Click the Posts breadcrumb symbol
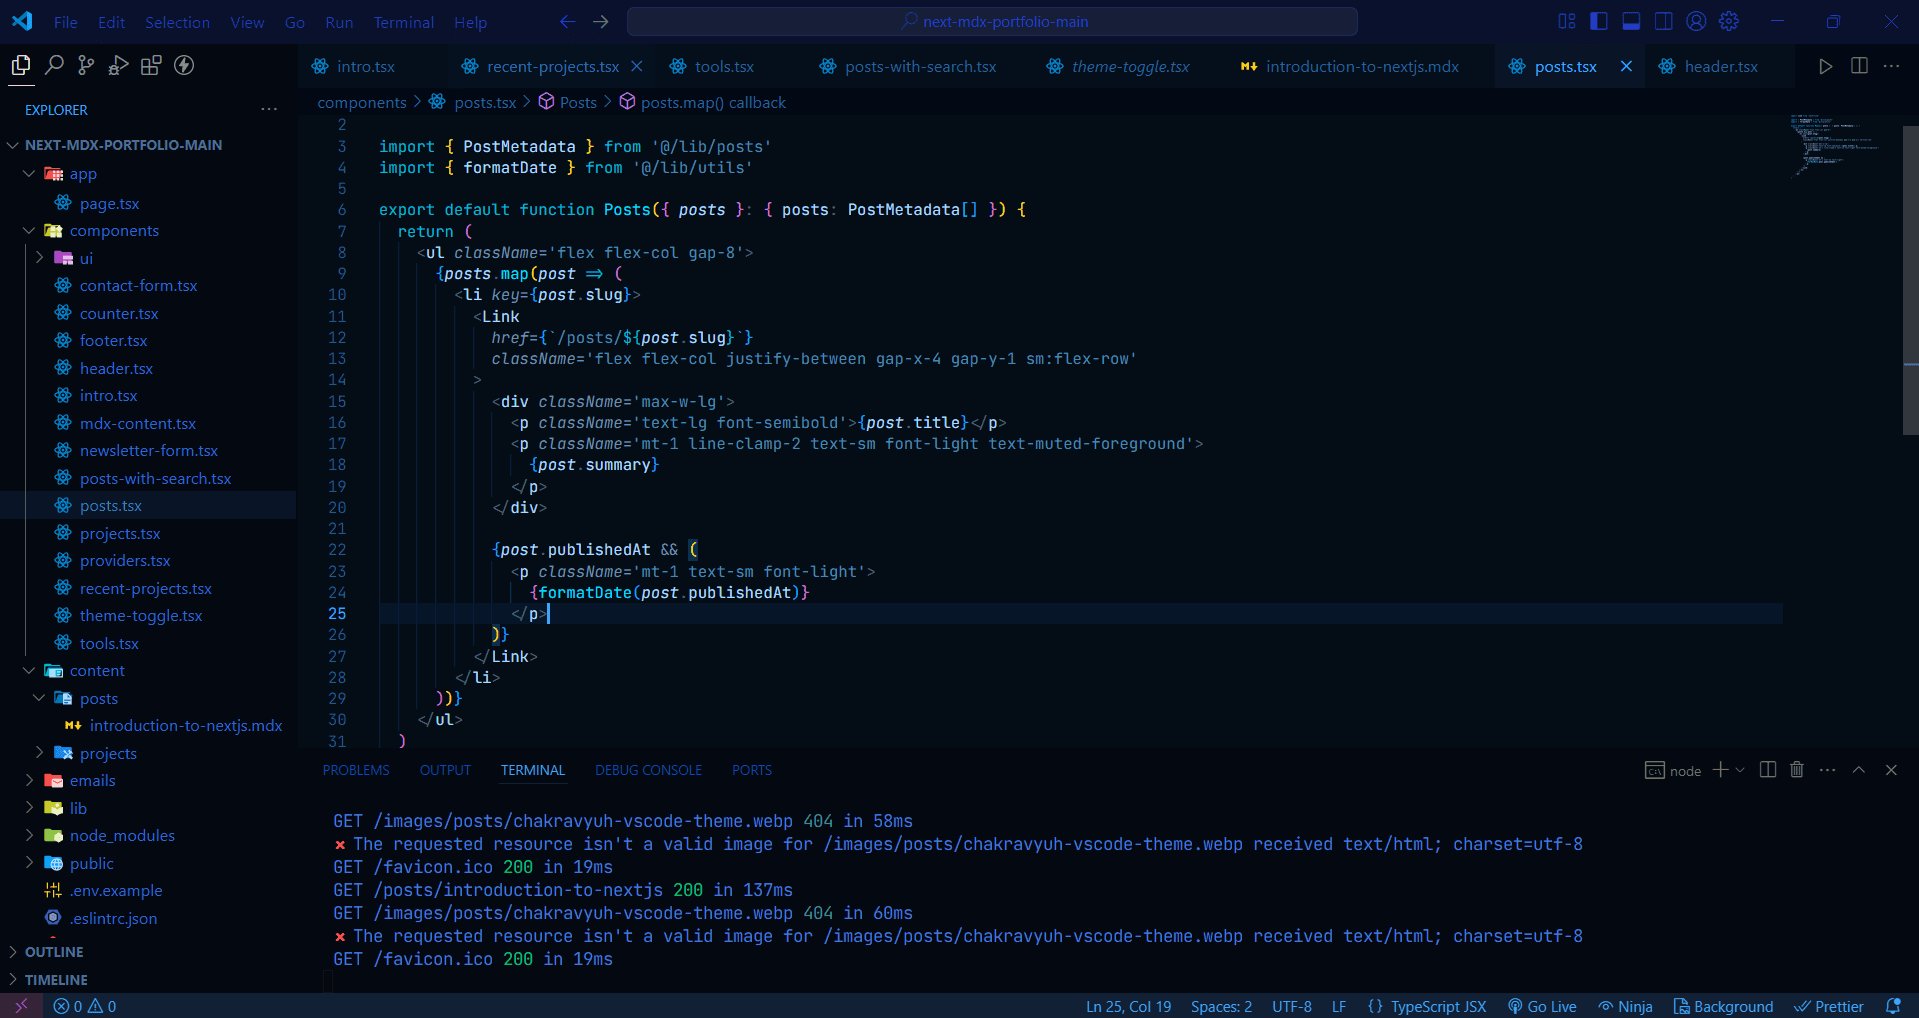This screenshot has height=1018, width=1919. 567,102
